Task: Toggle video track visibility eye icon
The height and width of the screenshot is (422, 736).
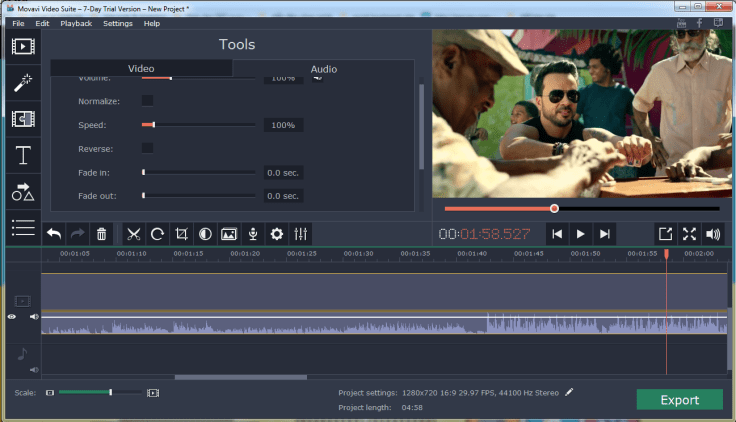Action: 12,317
